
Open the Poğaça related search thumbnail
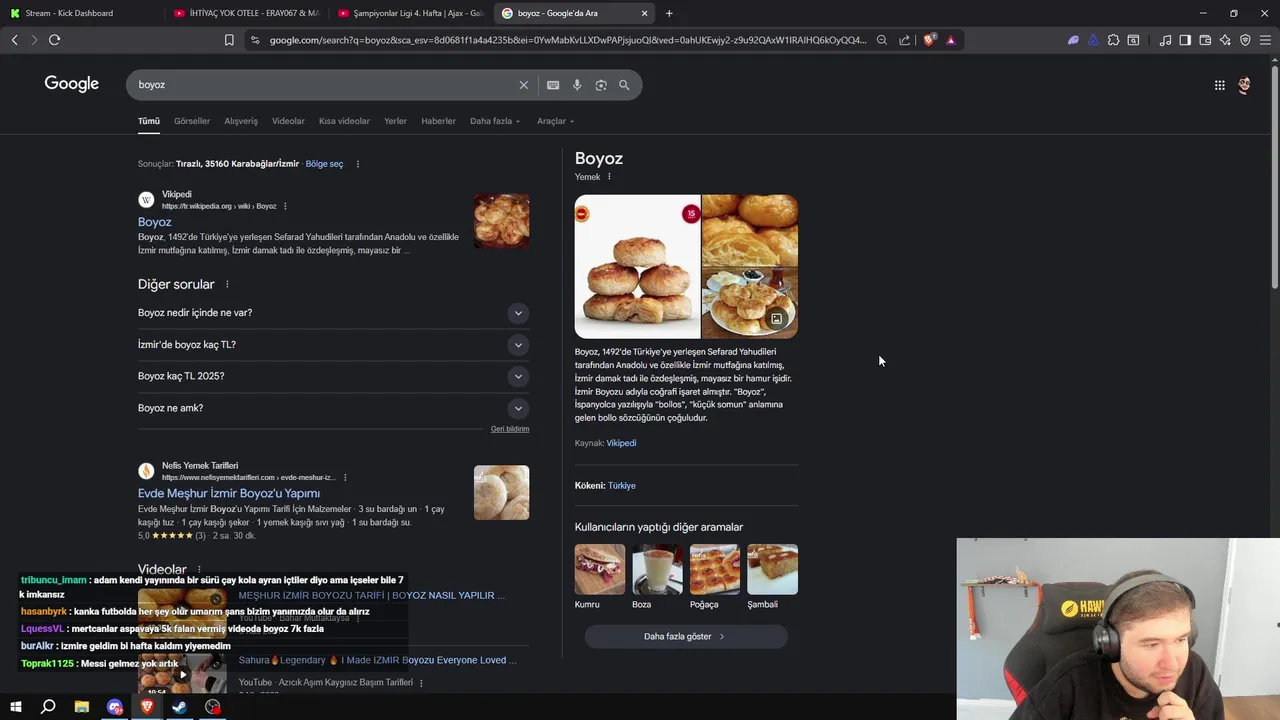pyautogui.click(x=715, y=569)
